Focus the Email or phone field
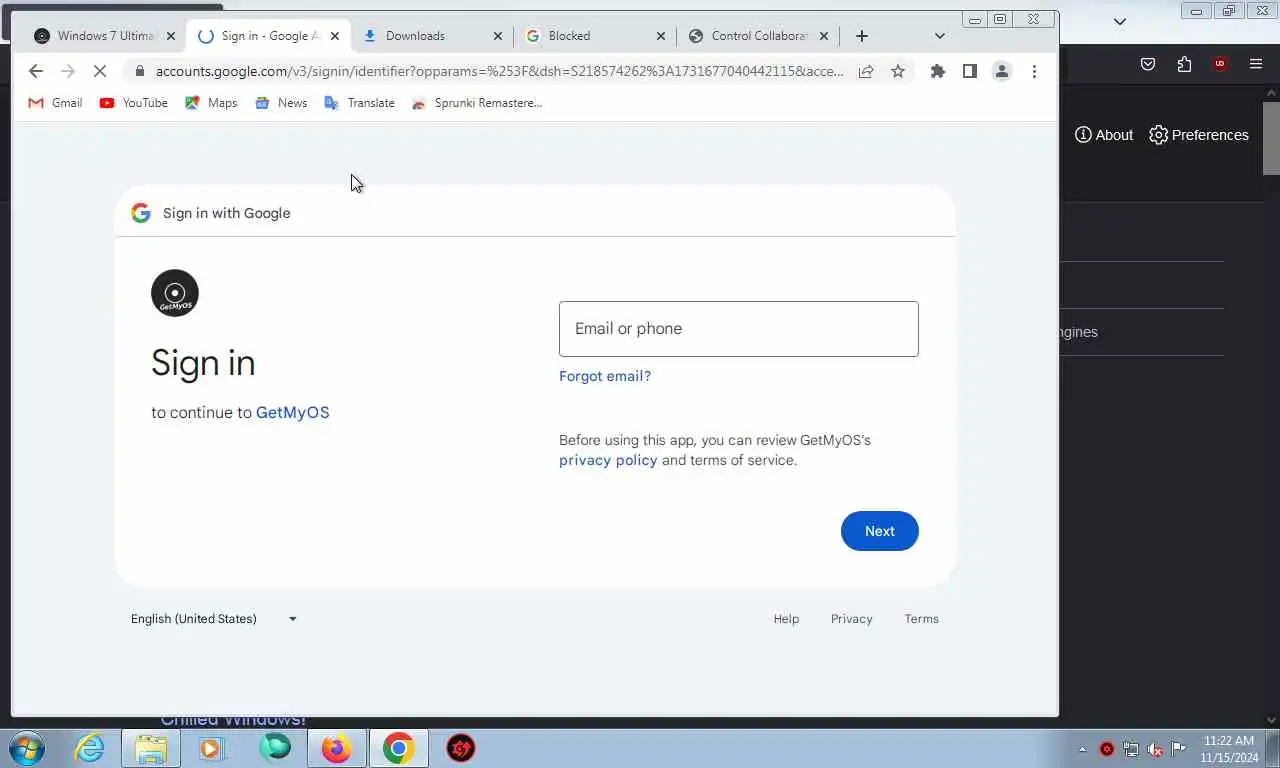 tap(739, 329)
